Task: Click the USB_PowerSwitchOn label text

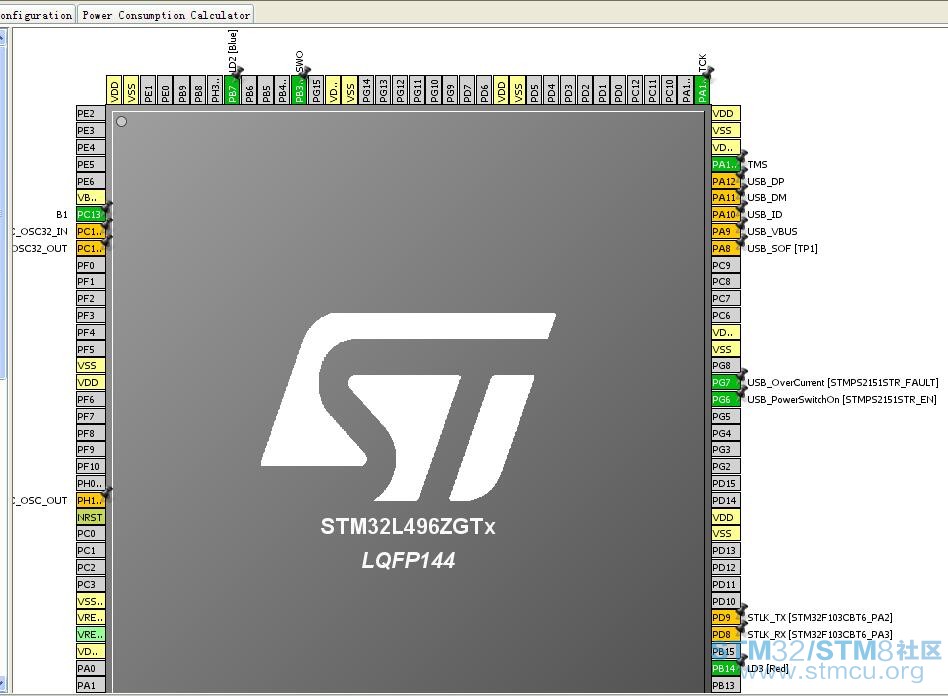Action: 842,400
